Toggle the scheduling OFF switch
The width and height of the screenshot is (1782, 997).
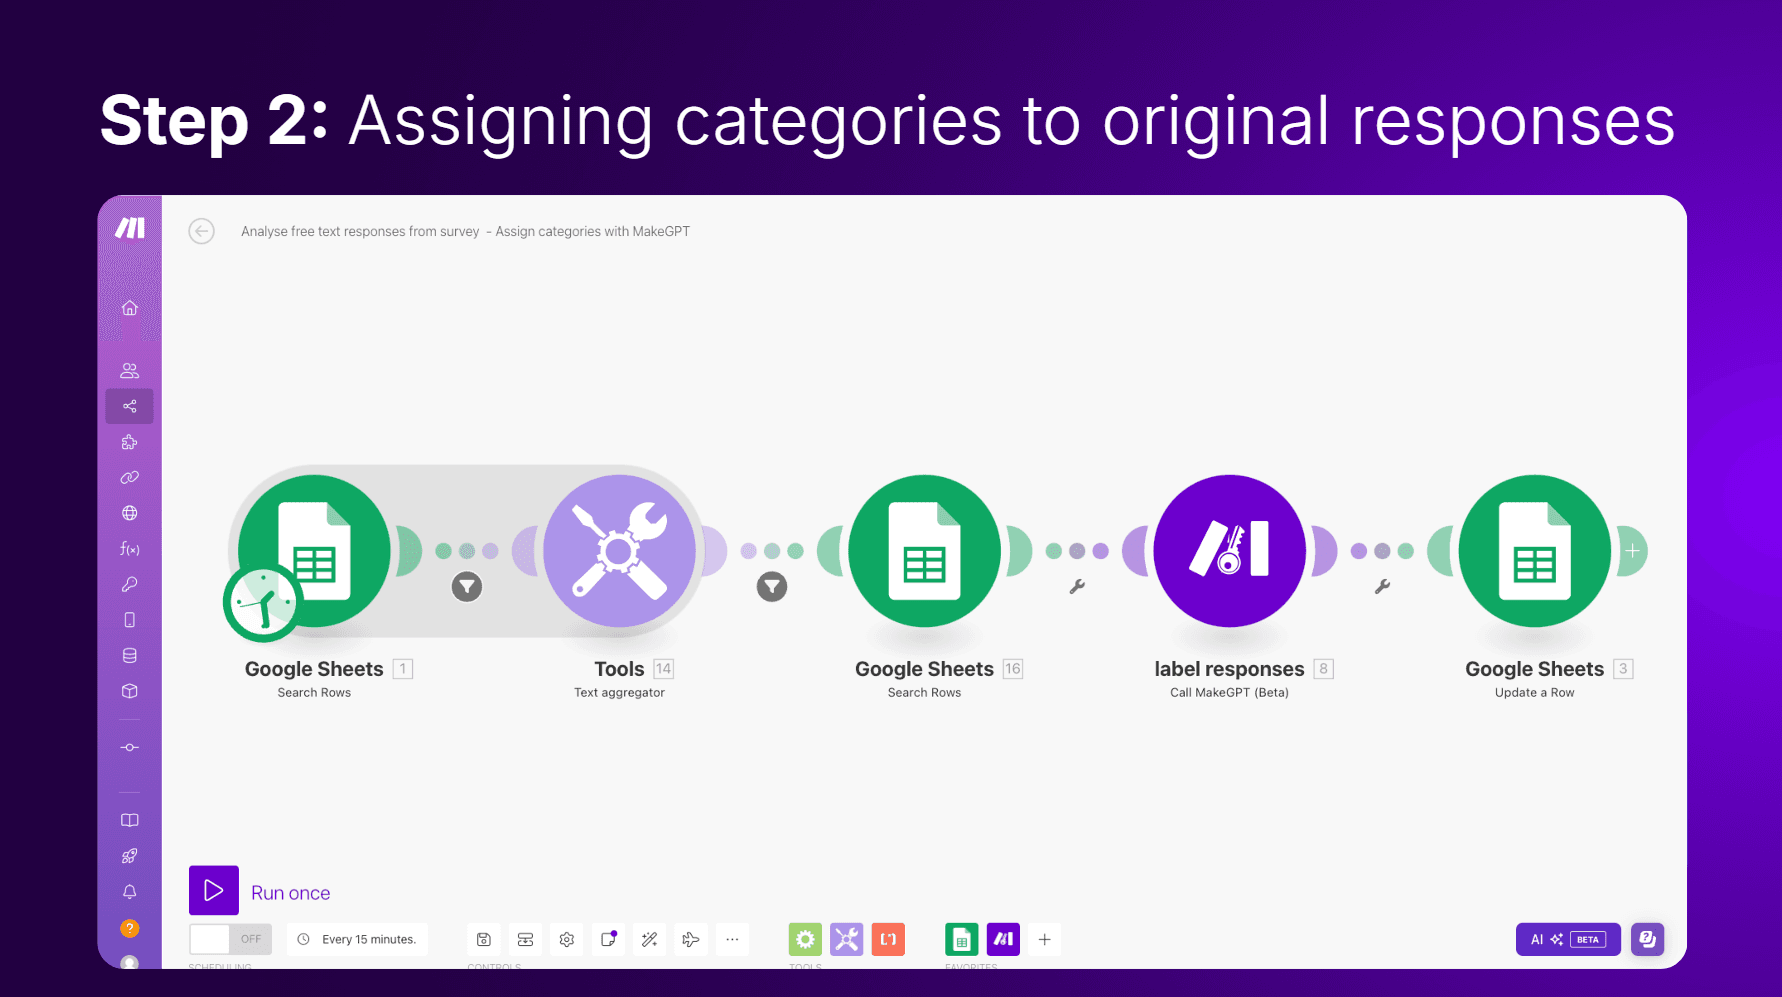pos(230,939)
